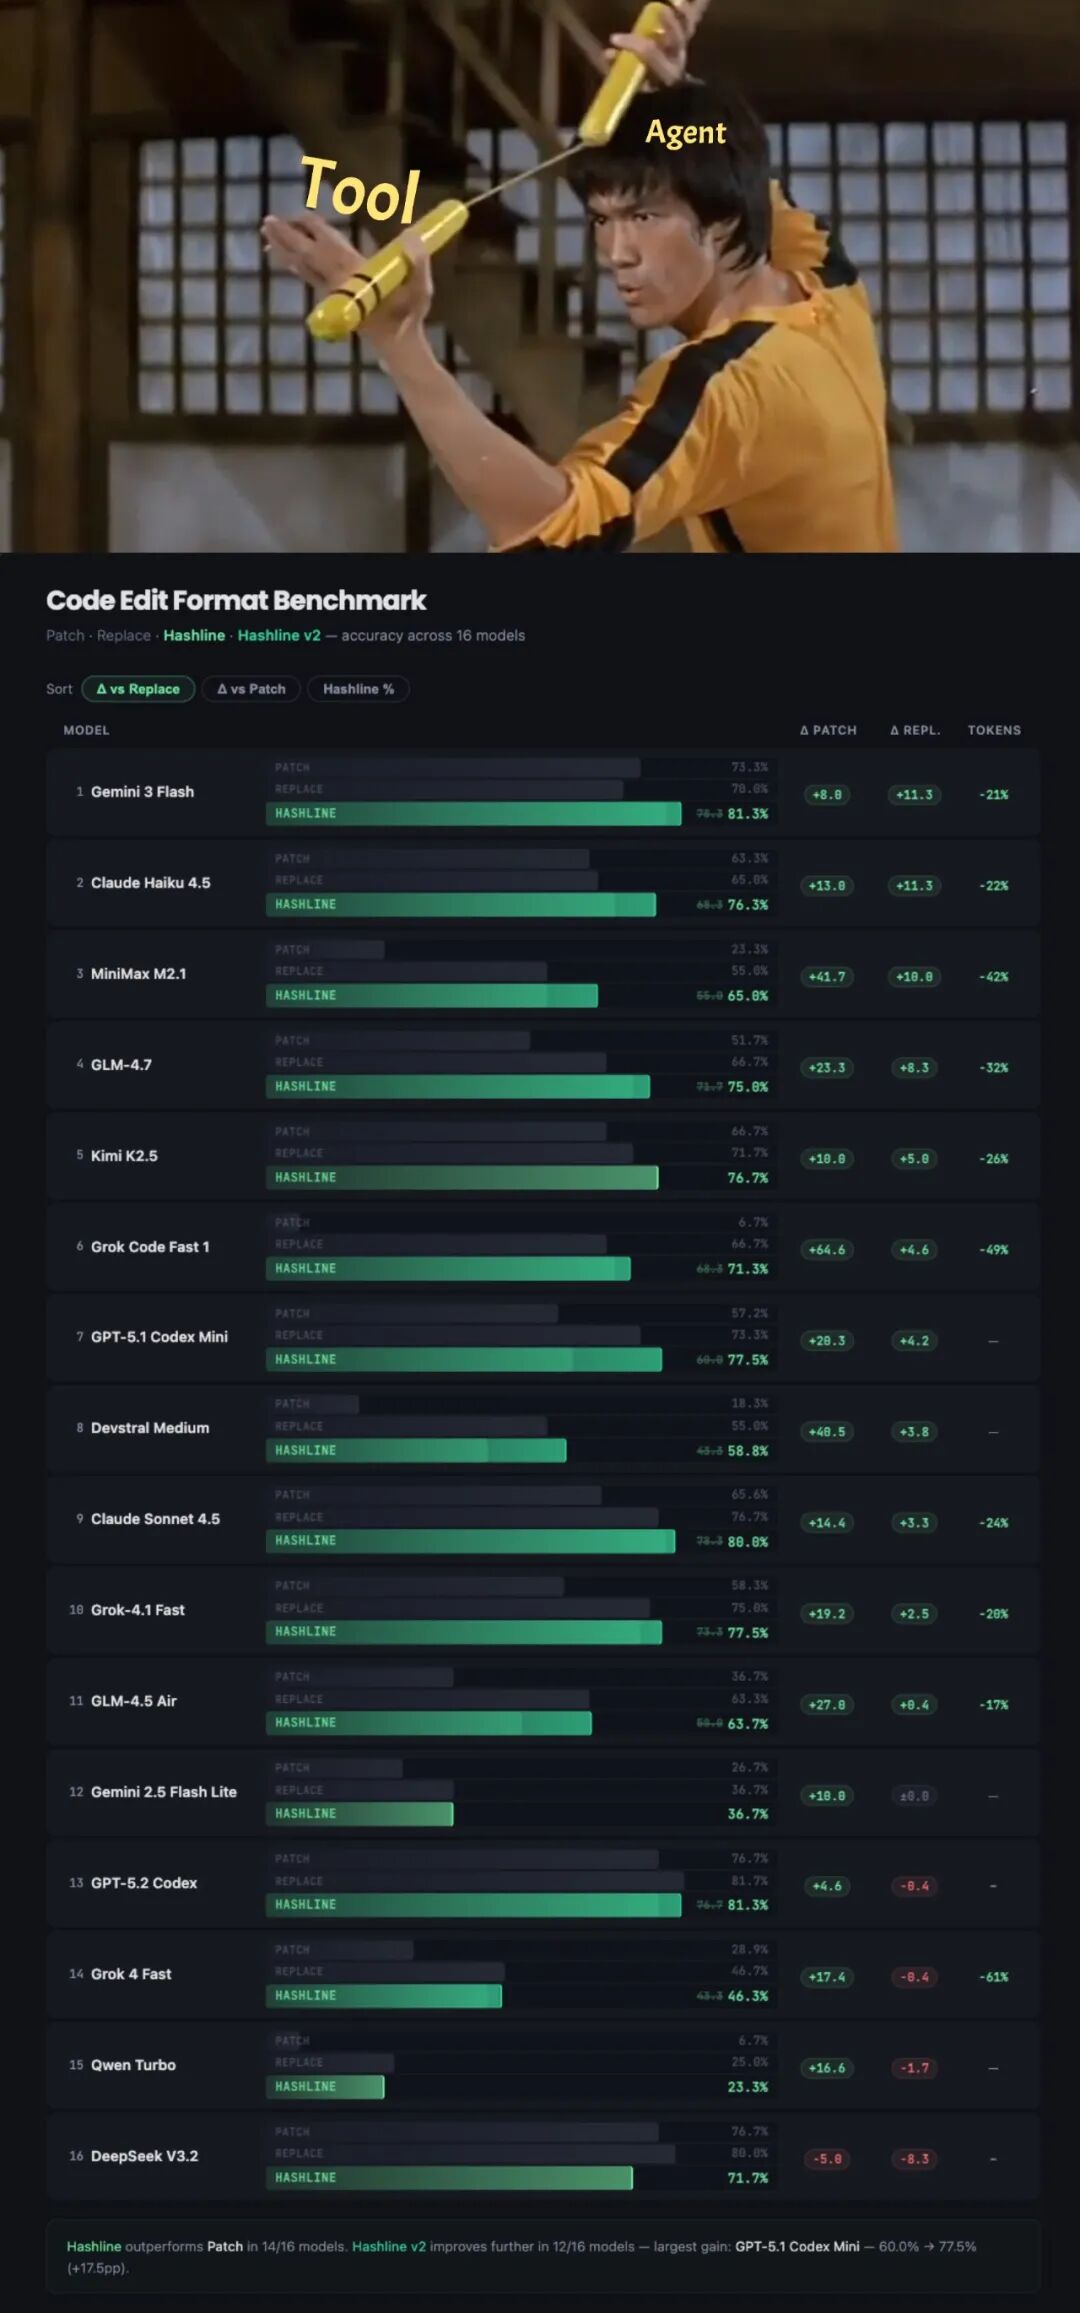The height and width of the screenshot is (2313, 1080).
Task: Click the Hashline v2 legend label
Action: (x=279, y=635)
